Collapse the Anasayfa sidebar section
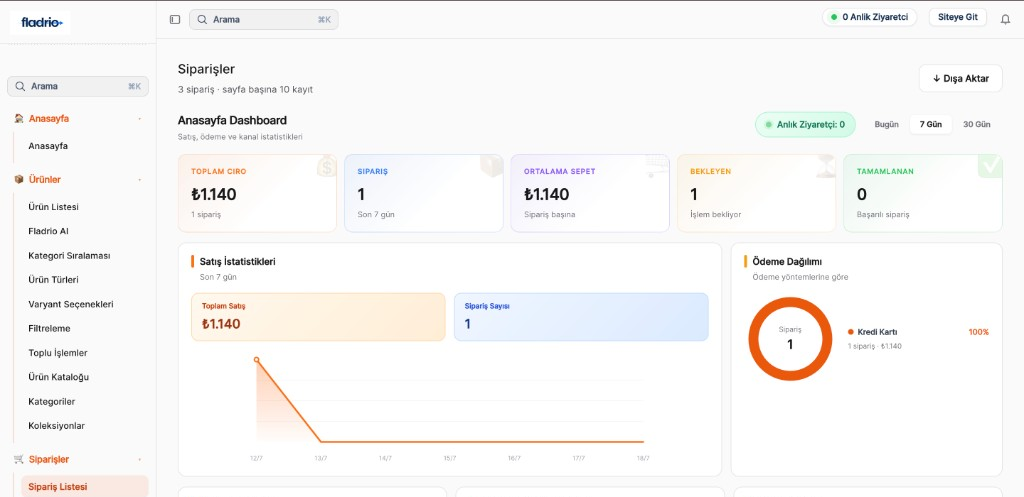This screenshot has height=497, width=1024. point(139,119)
